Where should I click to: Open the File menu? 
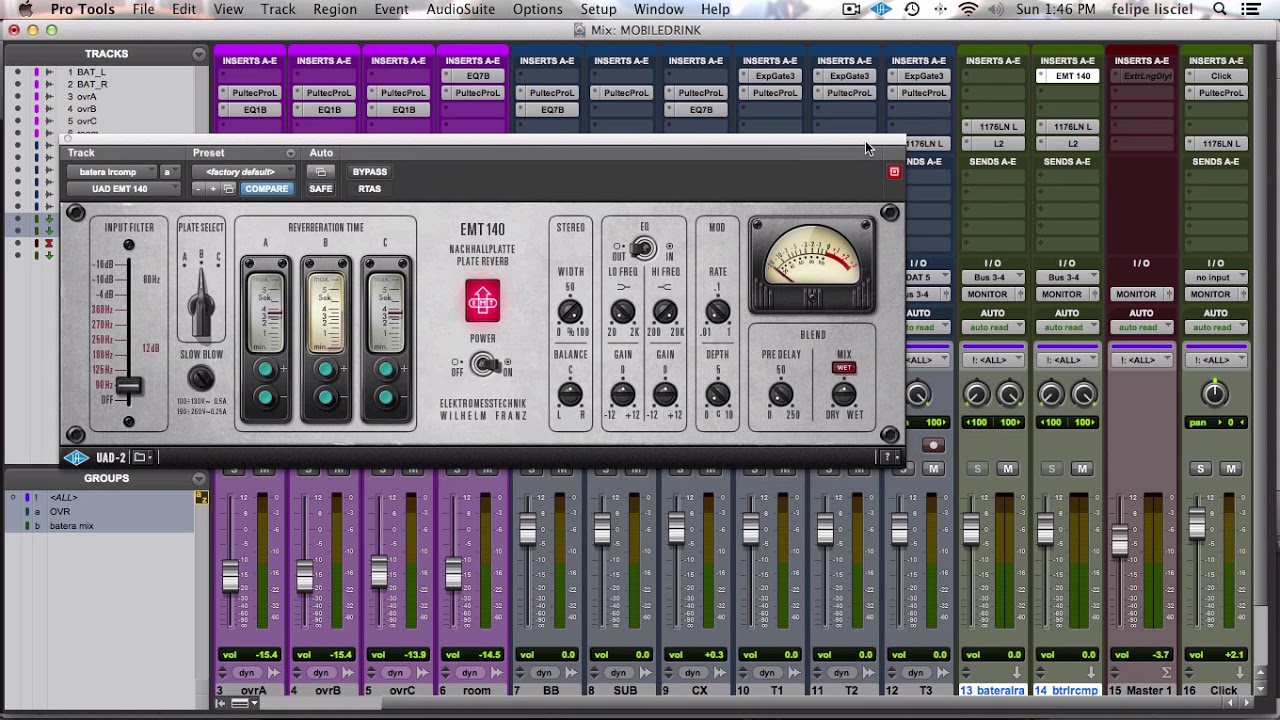(x=143, y=9)
